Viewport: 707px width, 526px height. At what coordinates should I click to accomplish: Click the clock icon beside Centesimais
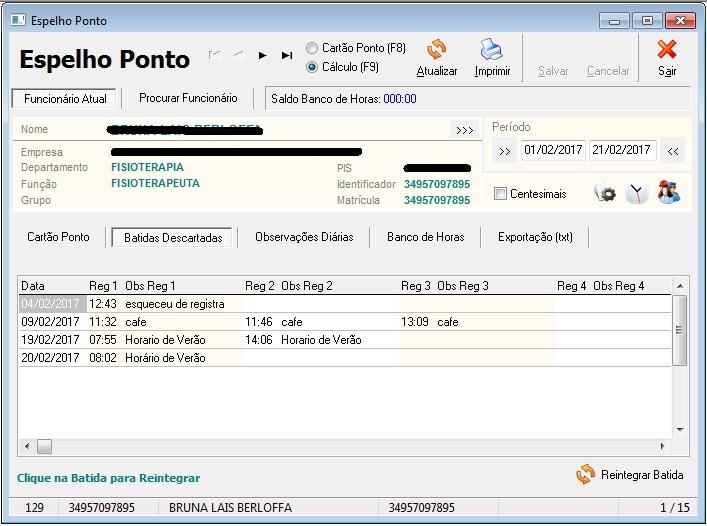point(637,194)
